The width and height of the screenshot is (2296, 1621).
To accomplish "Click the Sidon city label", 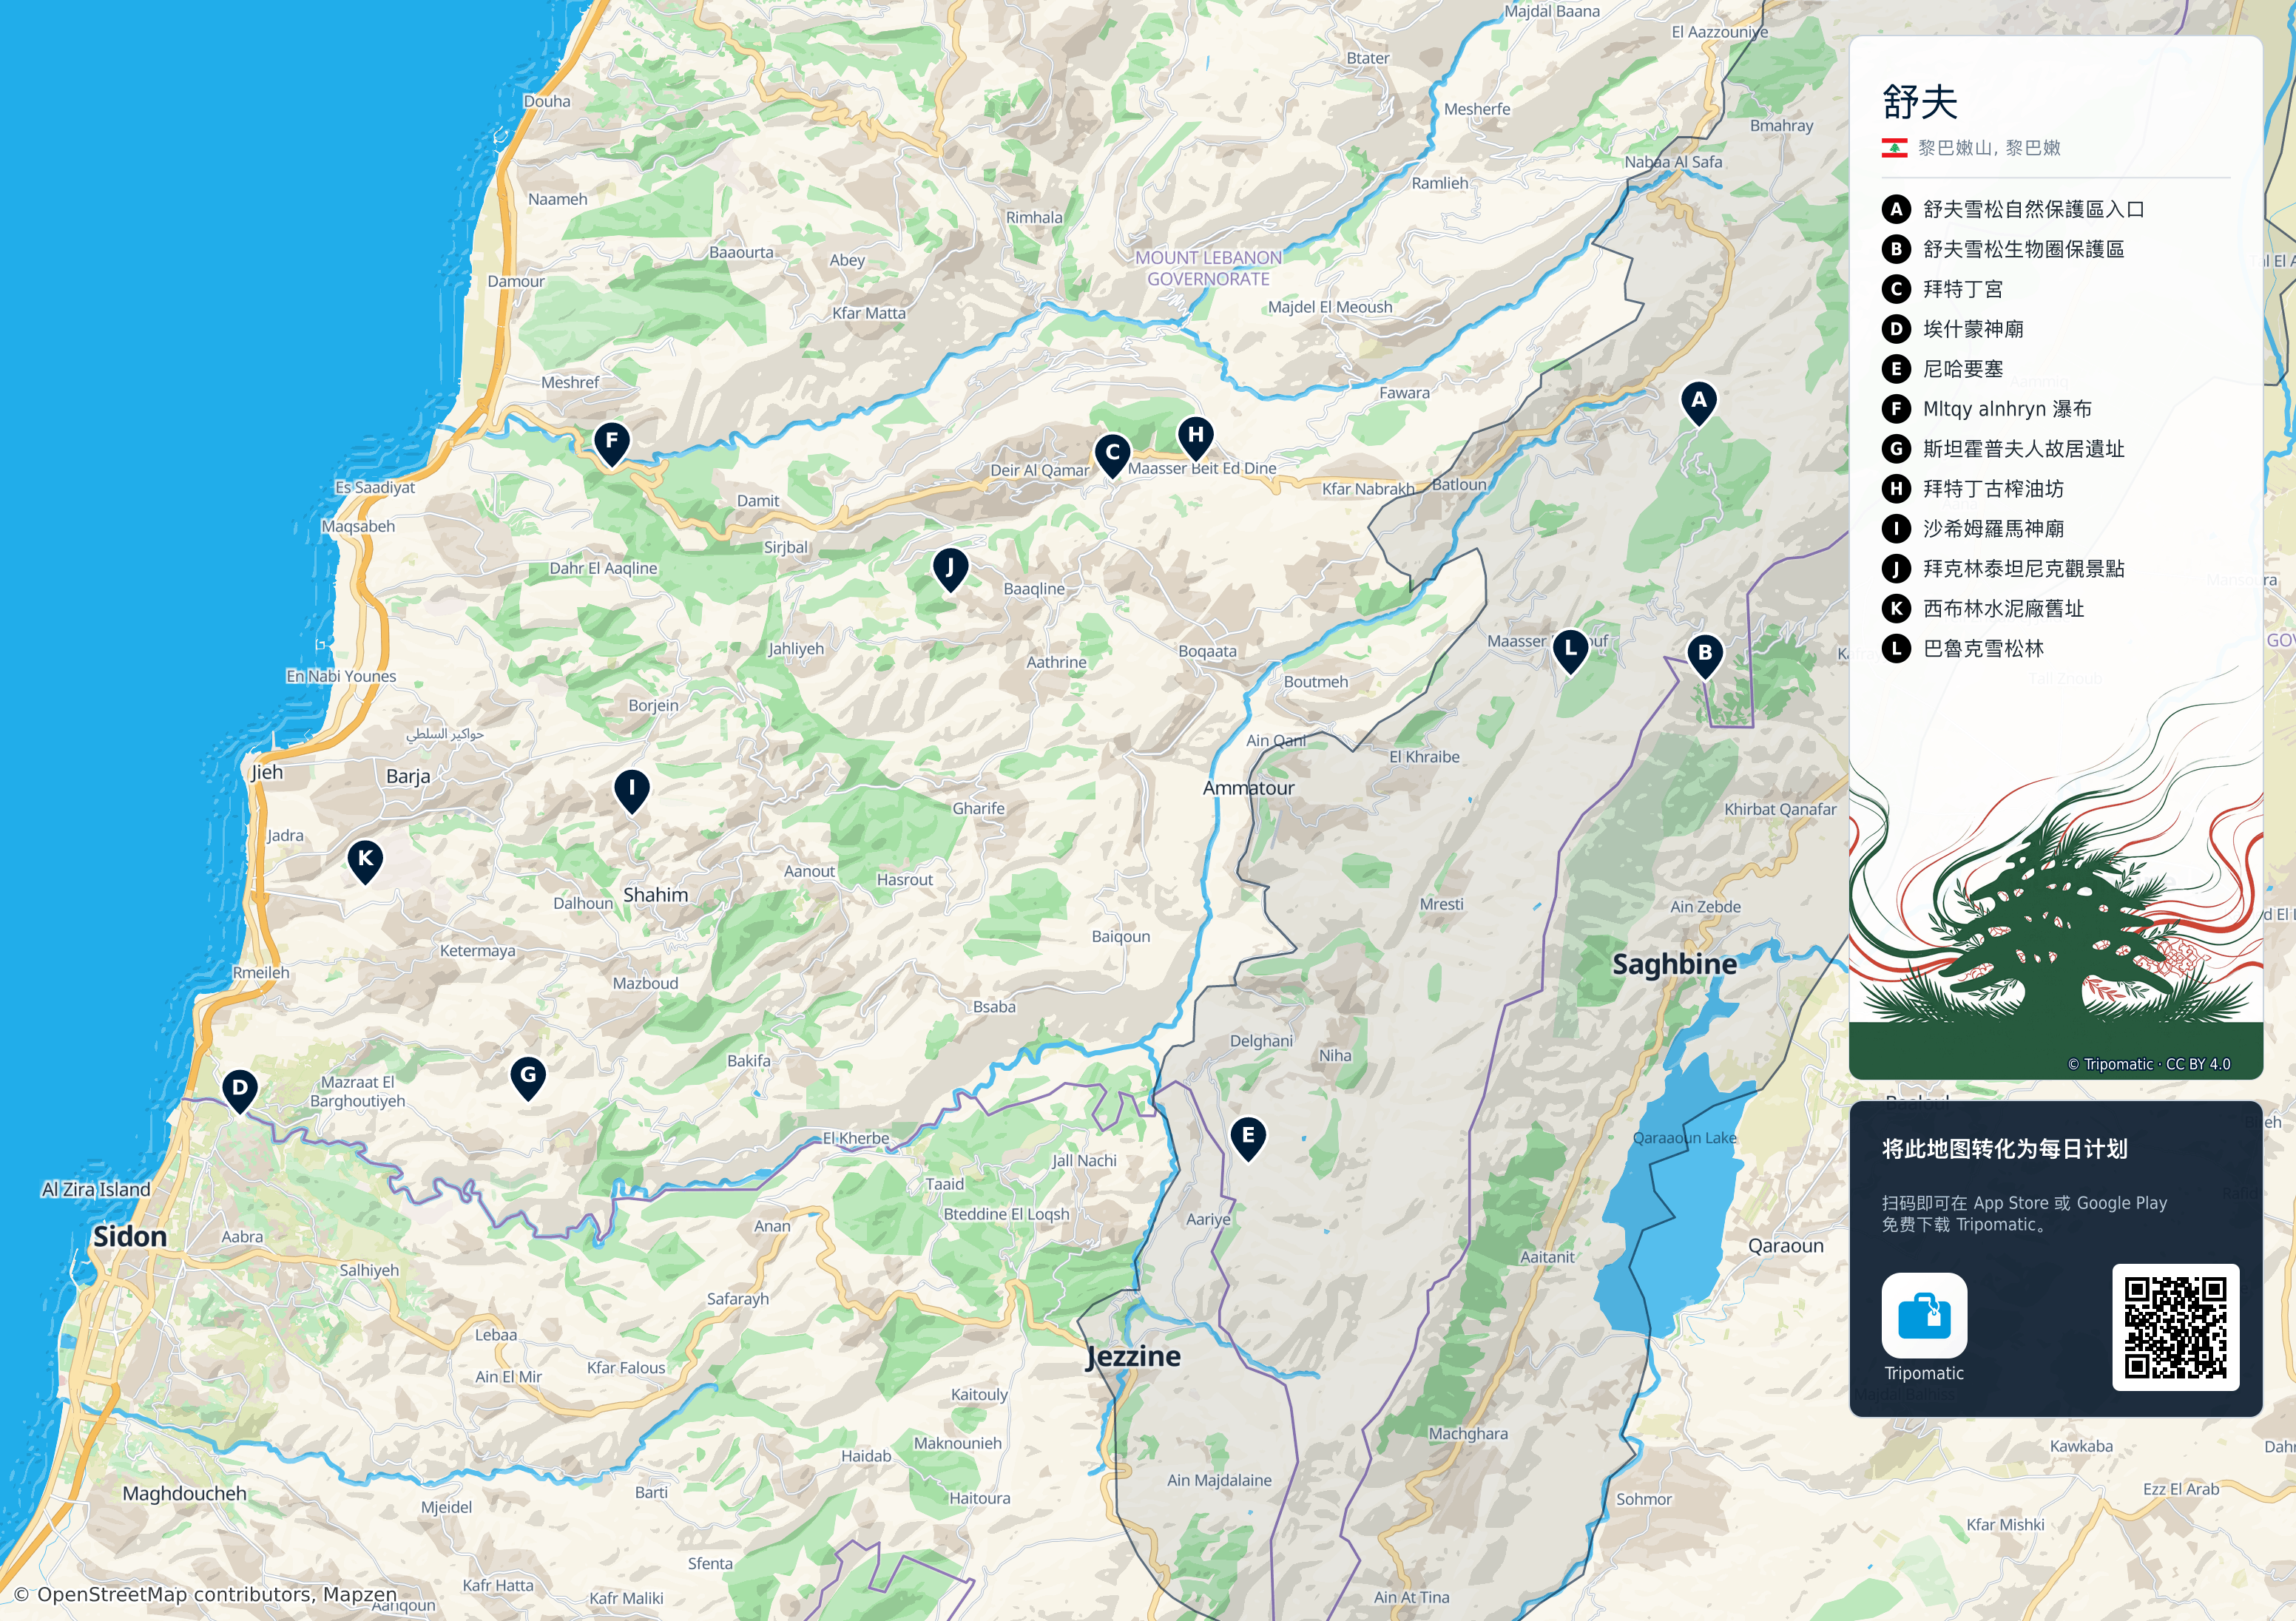I will [x=130, y=1237].
